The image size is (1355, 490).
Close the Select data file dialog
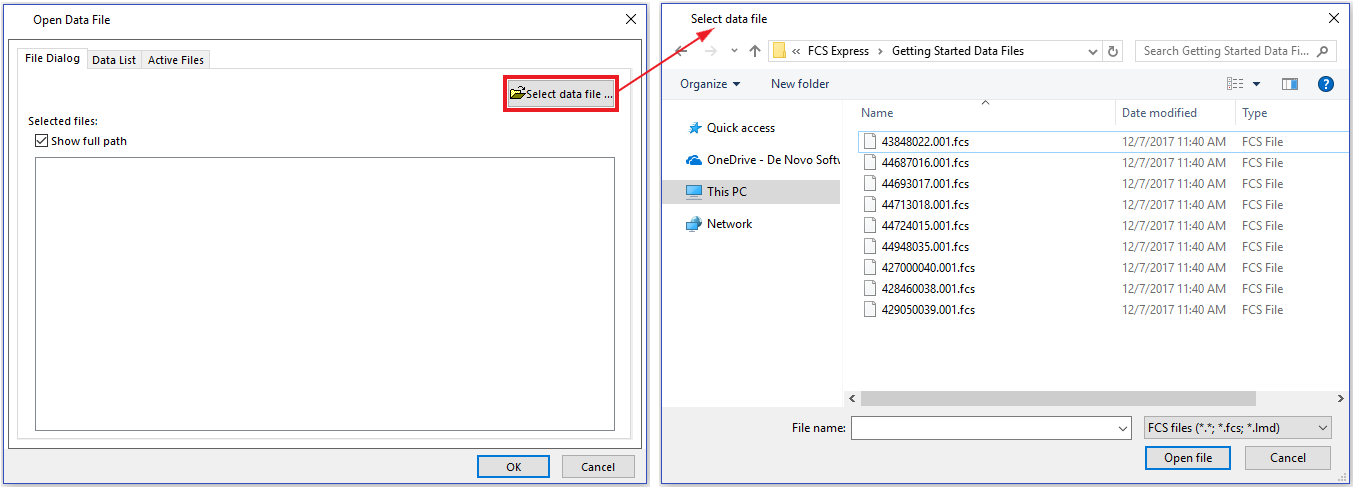click(1333, 18)
